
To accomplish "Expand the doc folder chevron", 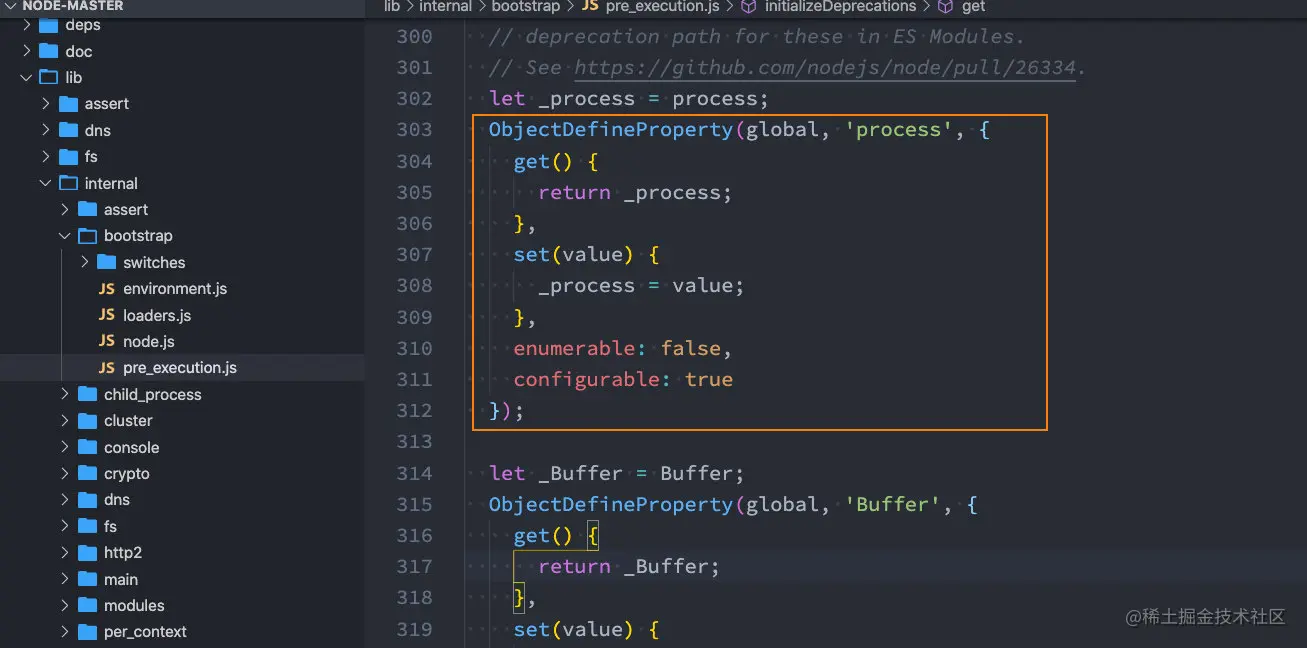I will (x=26, y=51).
